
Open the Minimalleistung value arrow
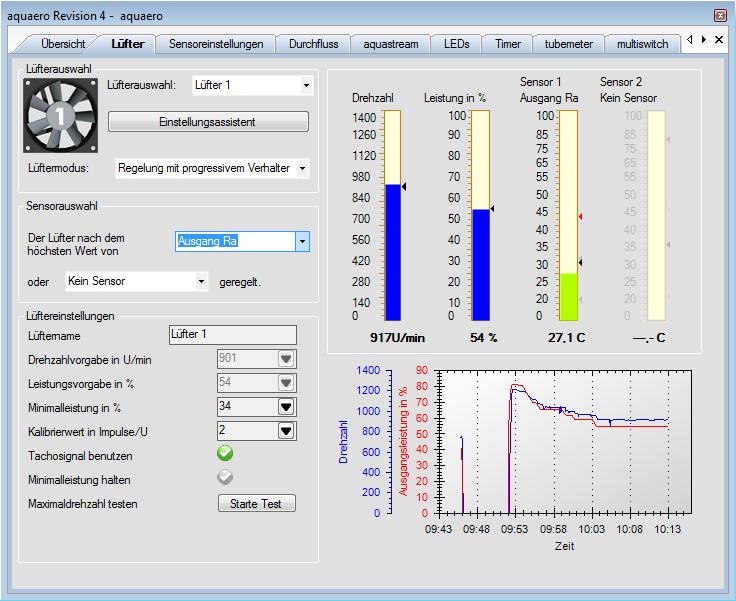point(287,406)
